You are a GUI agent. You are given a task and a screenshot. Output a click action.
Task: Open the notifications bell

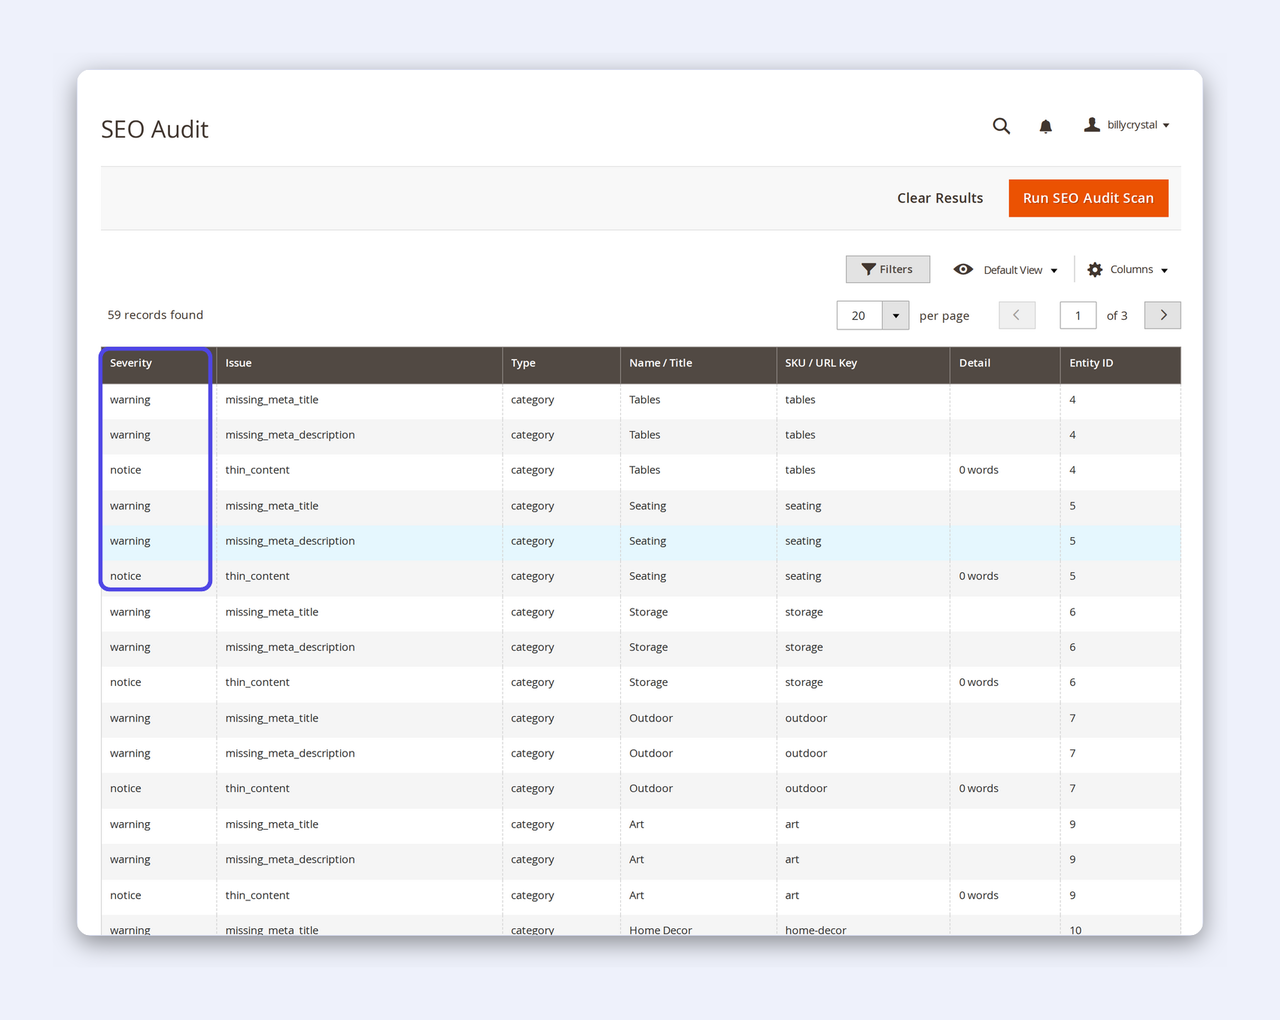(x=1045, y=126)
